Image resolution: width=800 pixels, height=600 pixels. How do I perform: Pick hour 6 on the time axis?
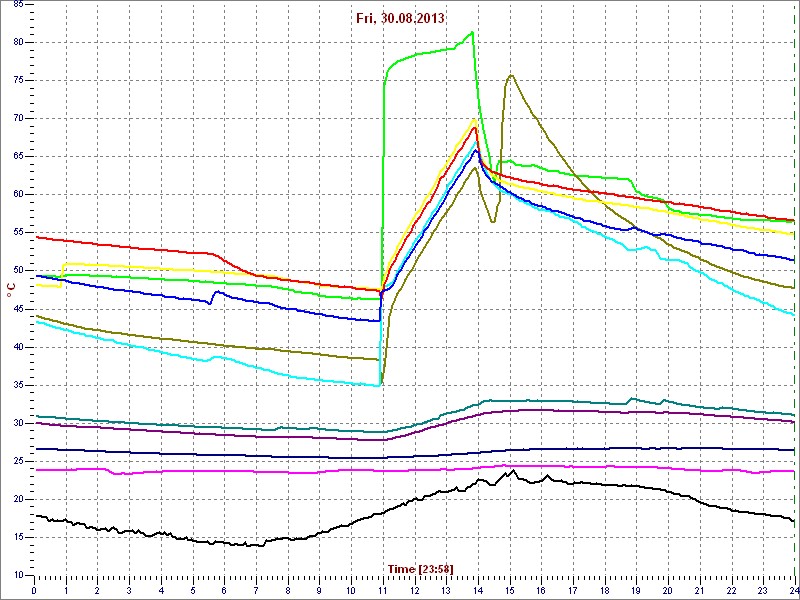click(x=224, y=590)
